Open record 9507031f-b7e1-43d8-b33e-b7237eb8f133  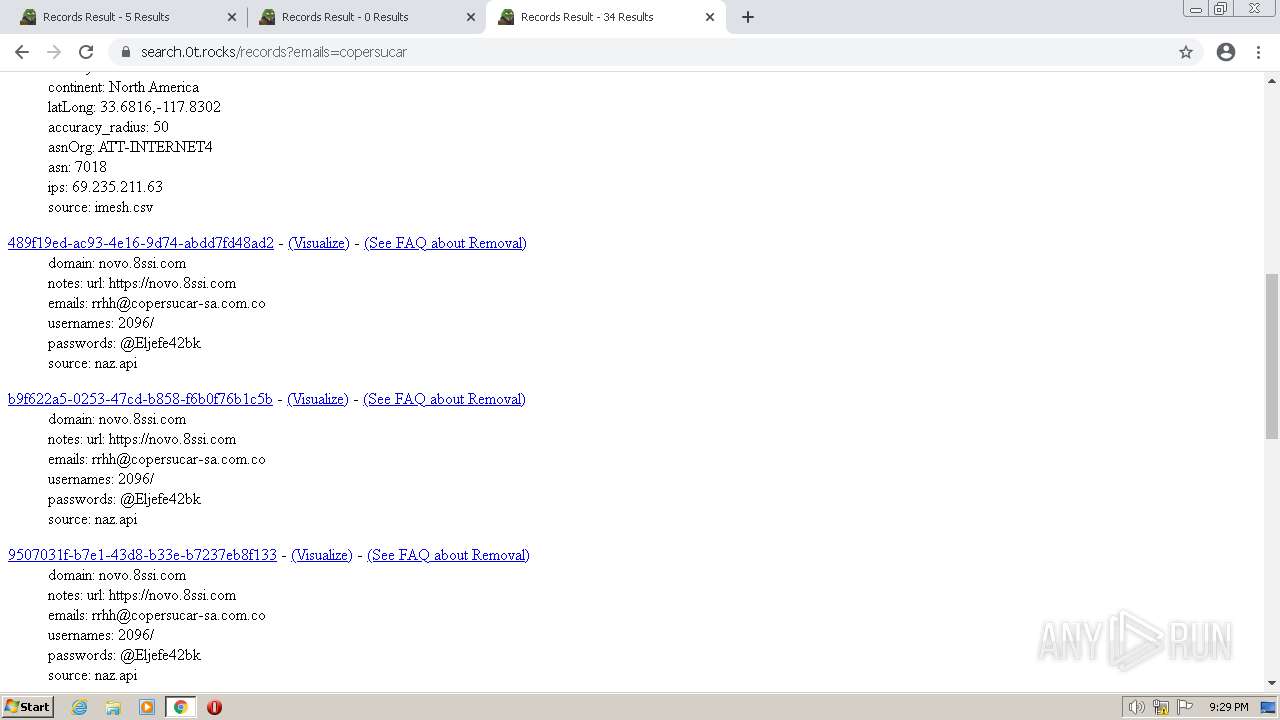click(x=142, y=555)
